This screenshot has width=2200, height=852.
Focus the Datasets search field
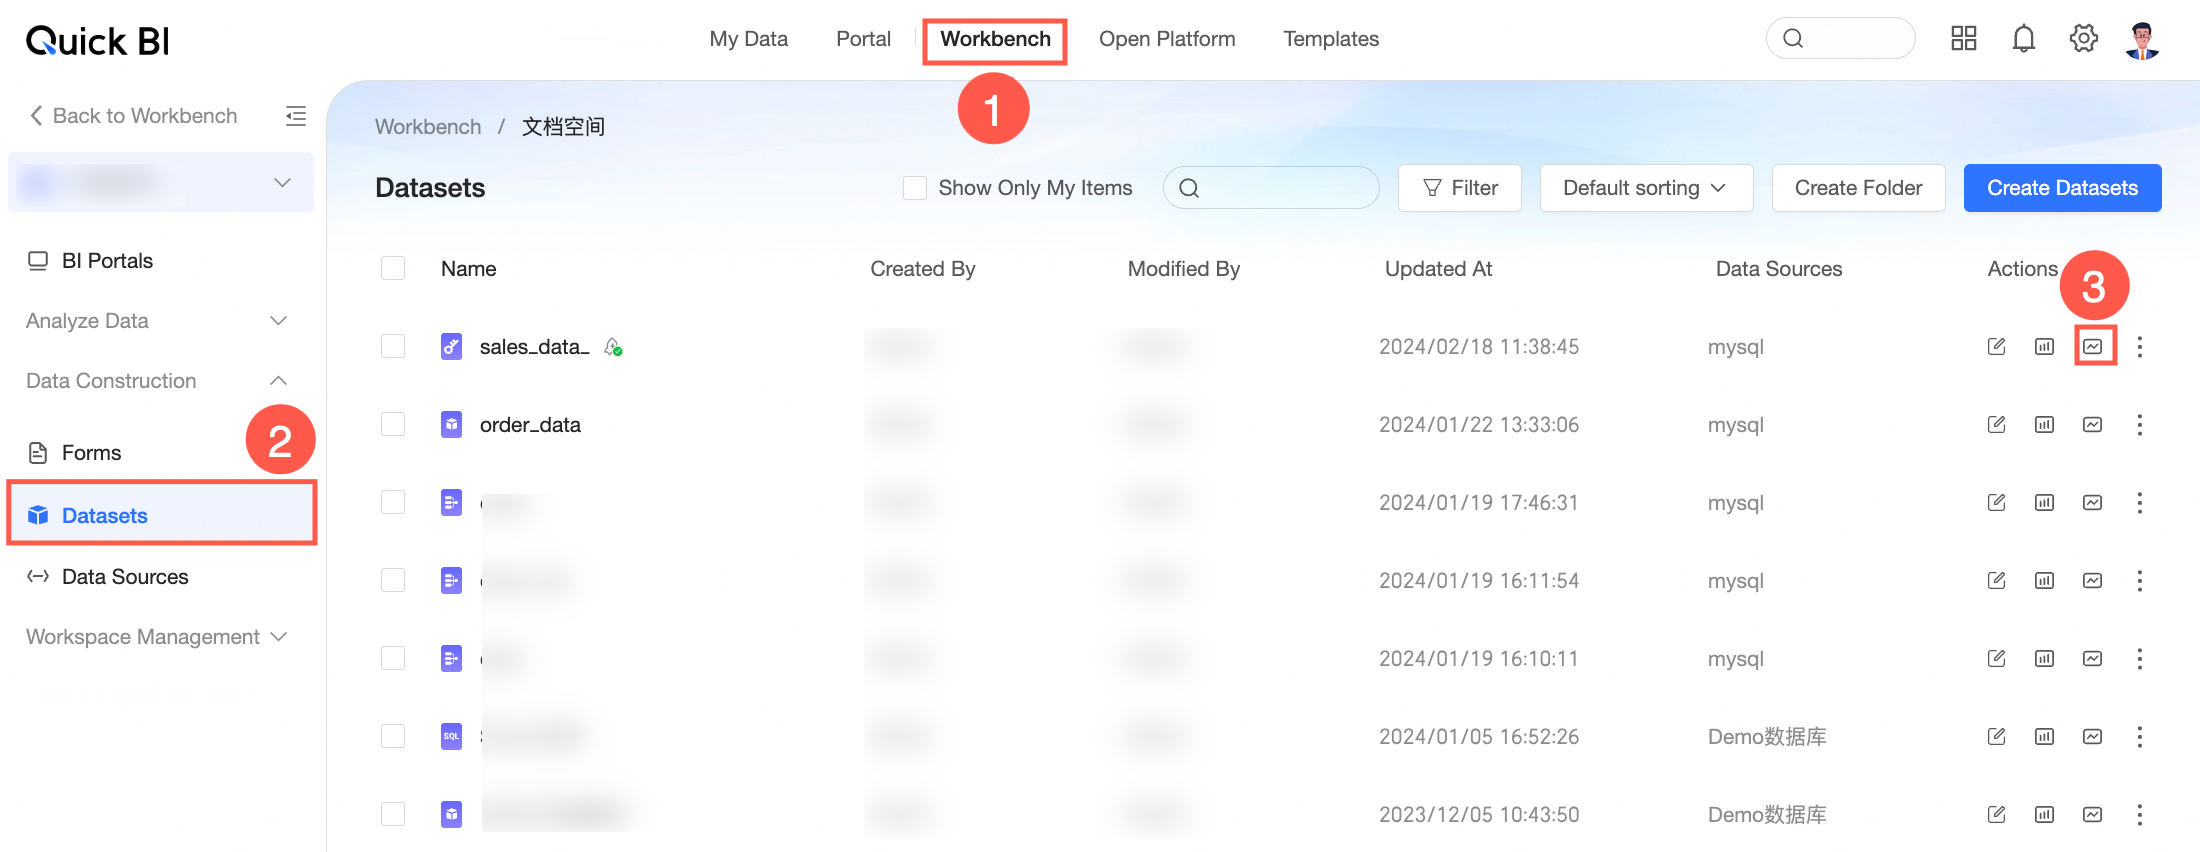(1271, 188)
